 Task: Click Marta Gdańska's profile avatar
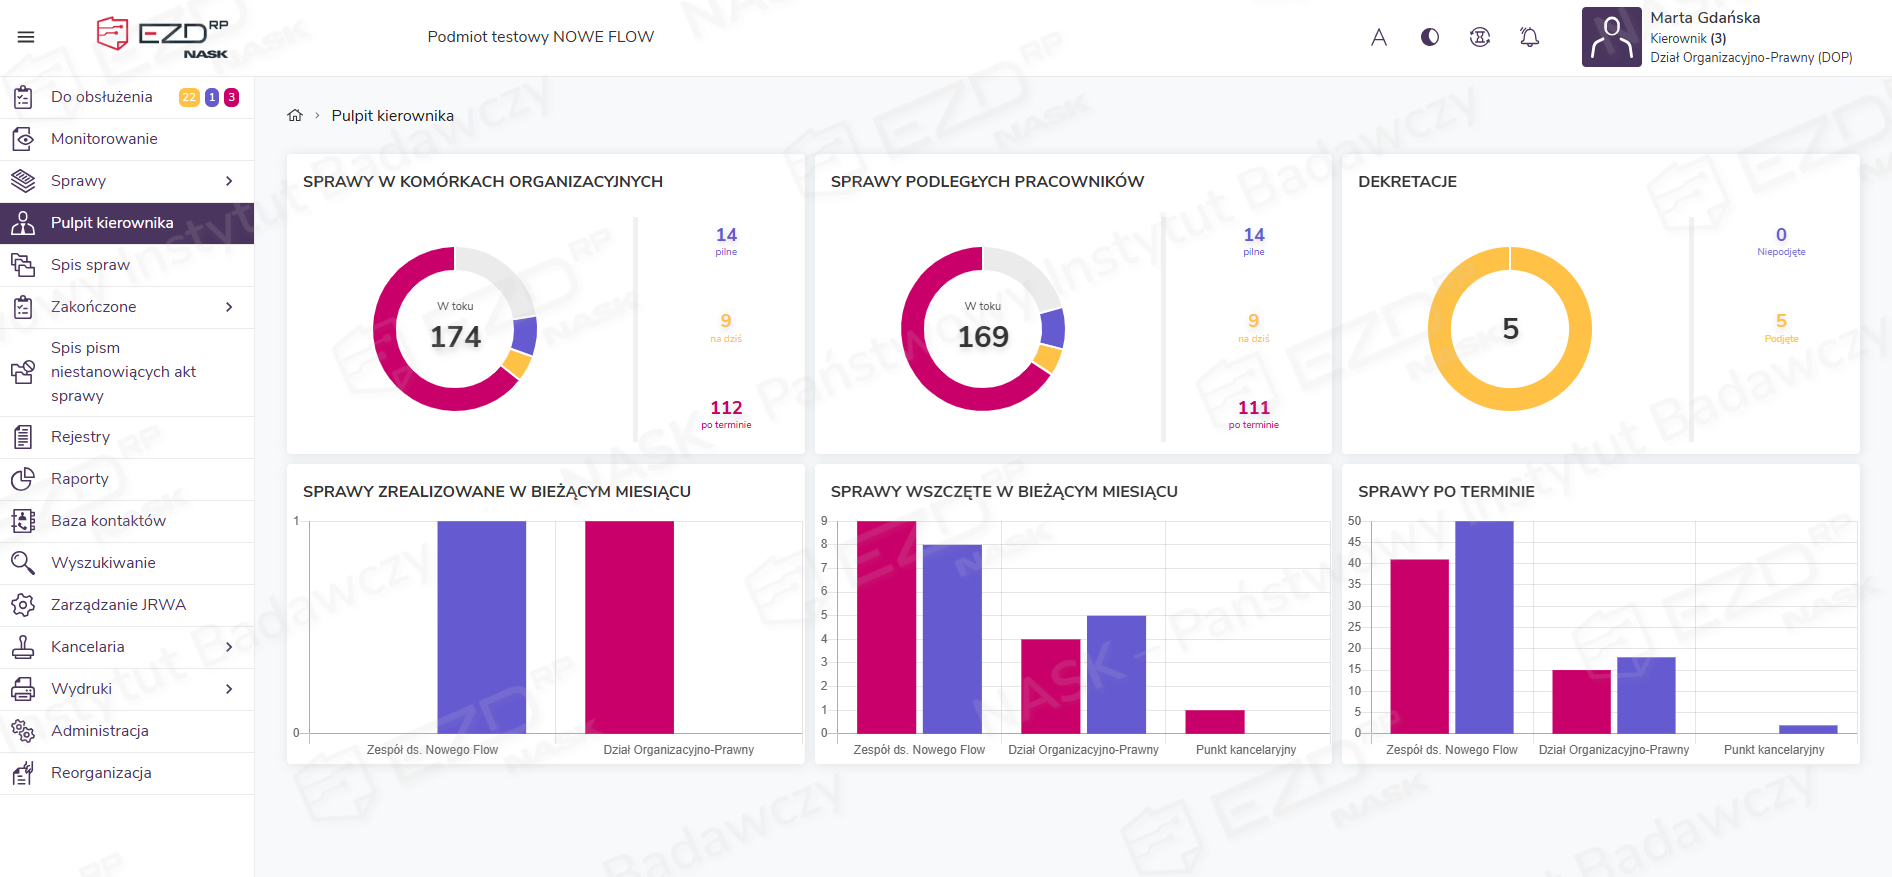coord(1611,37)
